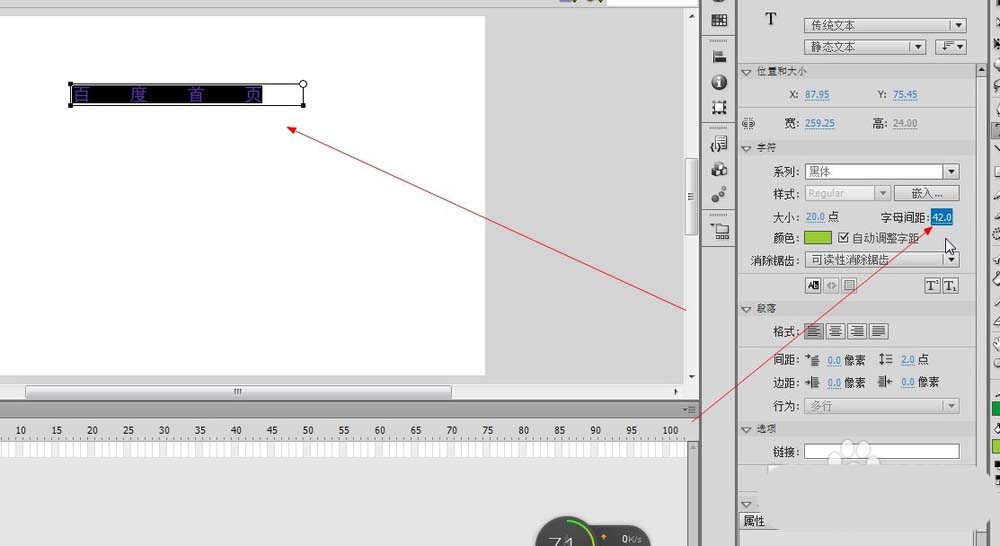Click the stage vertical scrollbar down arrow
1000x546 pixels.
click(692, 377)
